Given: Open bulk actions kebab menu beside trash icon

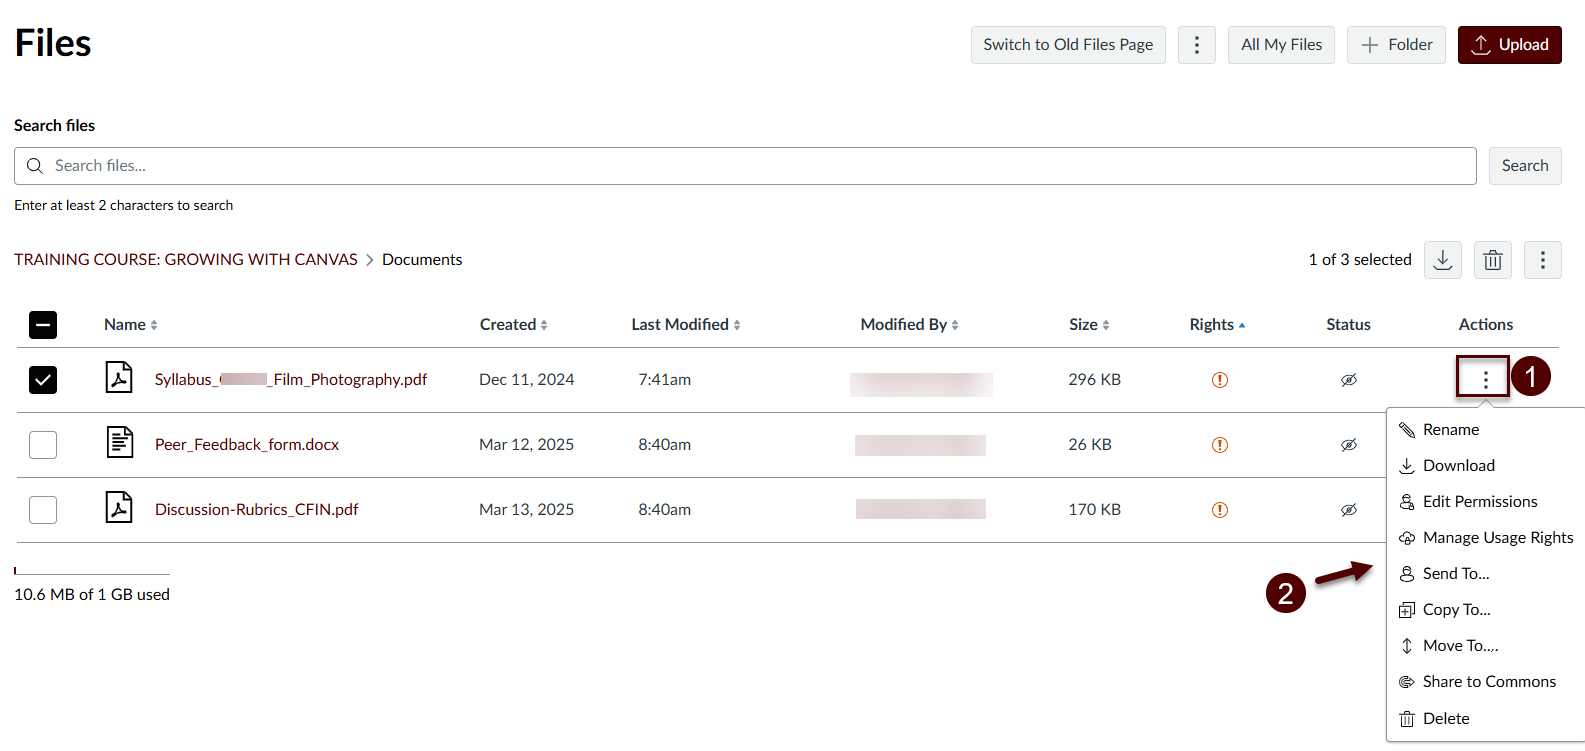Looking at the screenshot, I should (x=1542, y=260).
